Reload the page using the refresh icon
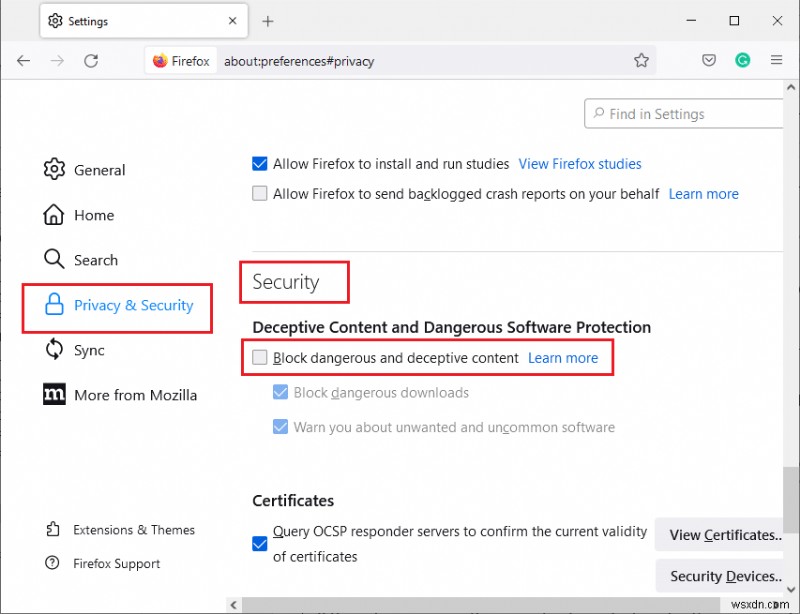This screenshot has width=800, height=614. 91,60
